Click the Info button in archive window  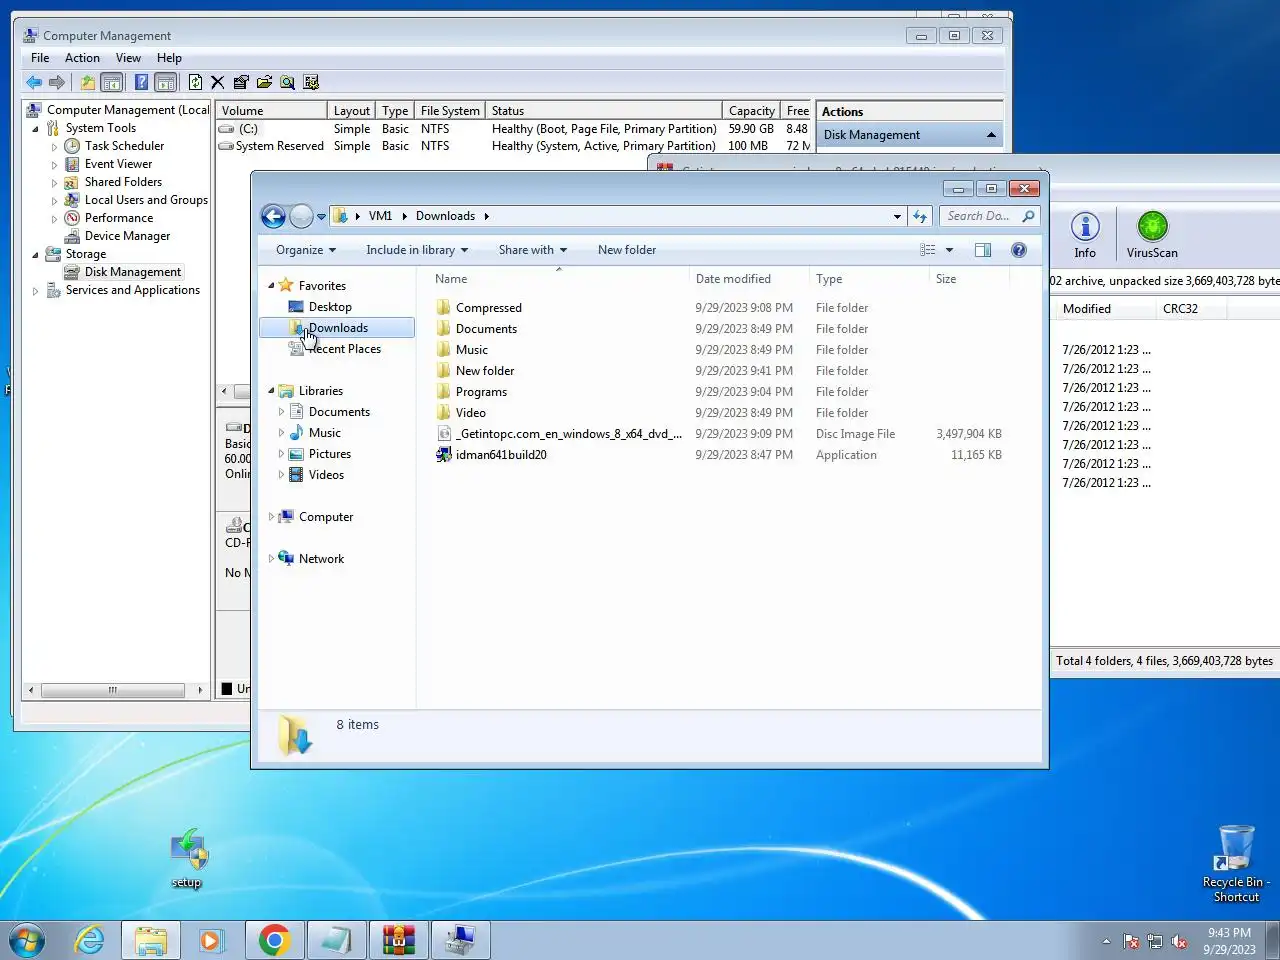tap(1085, 235)
